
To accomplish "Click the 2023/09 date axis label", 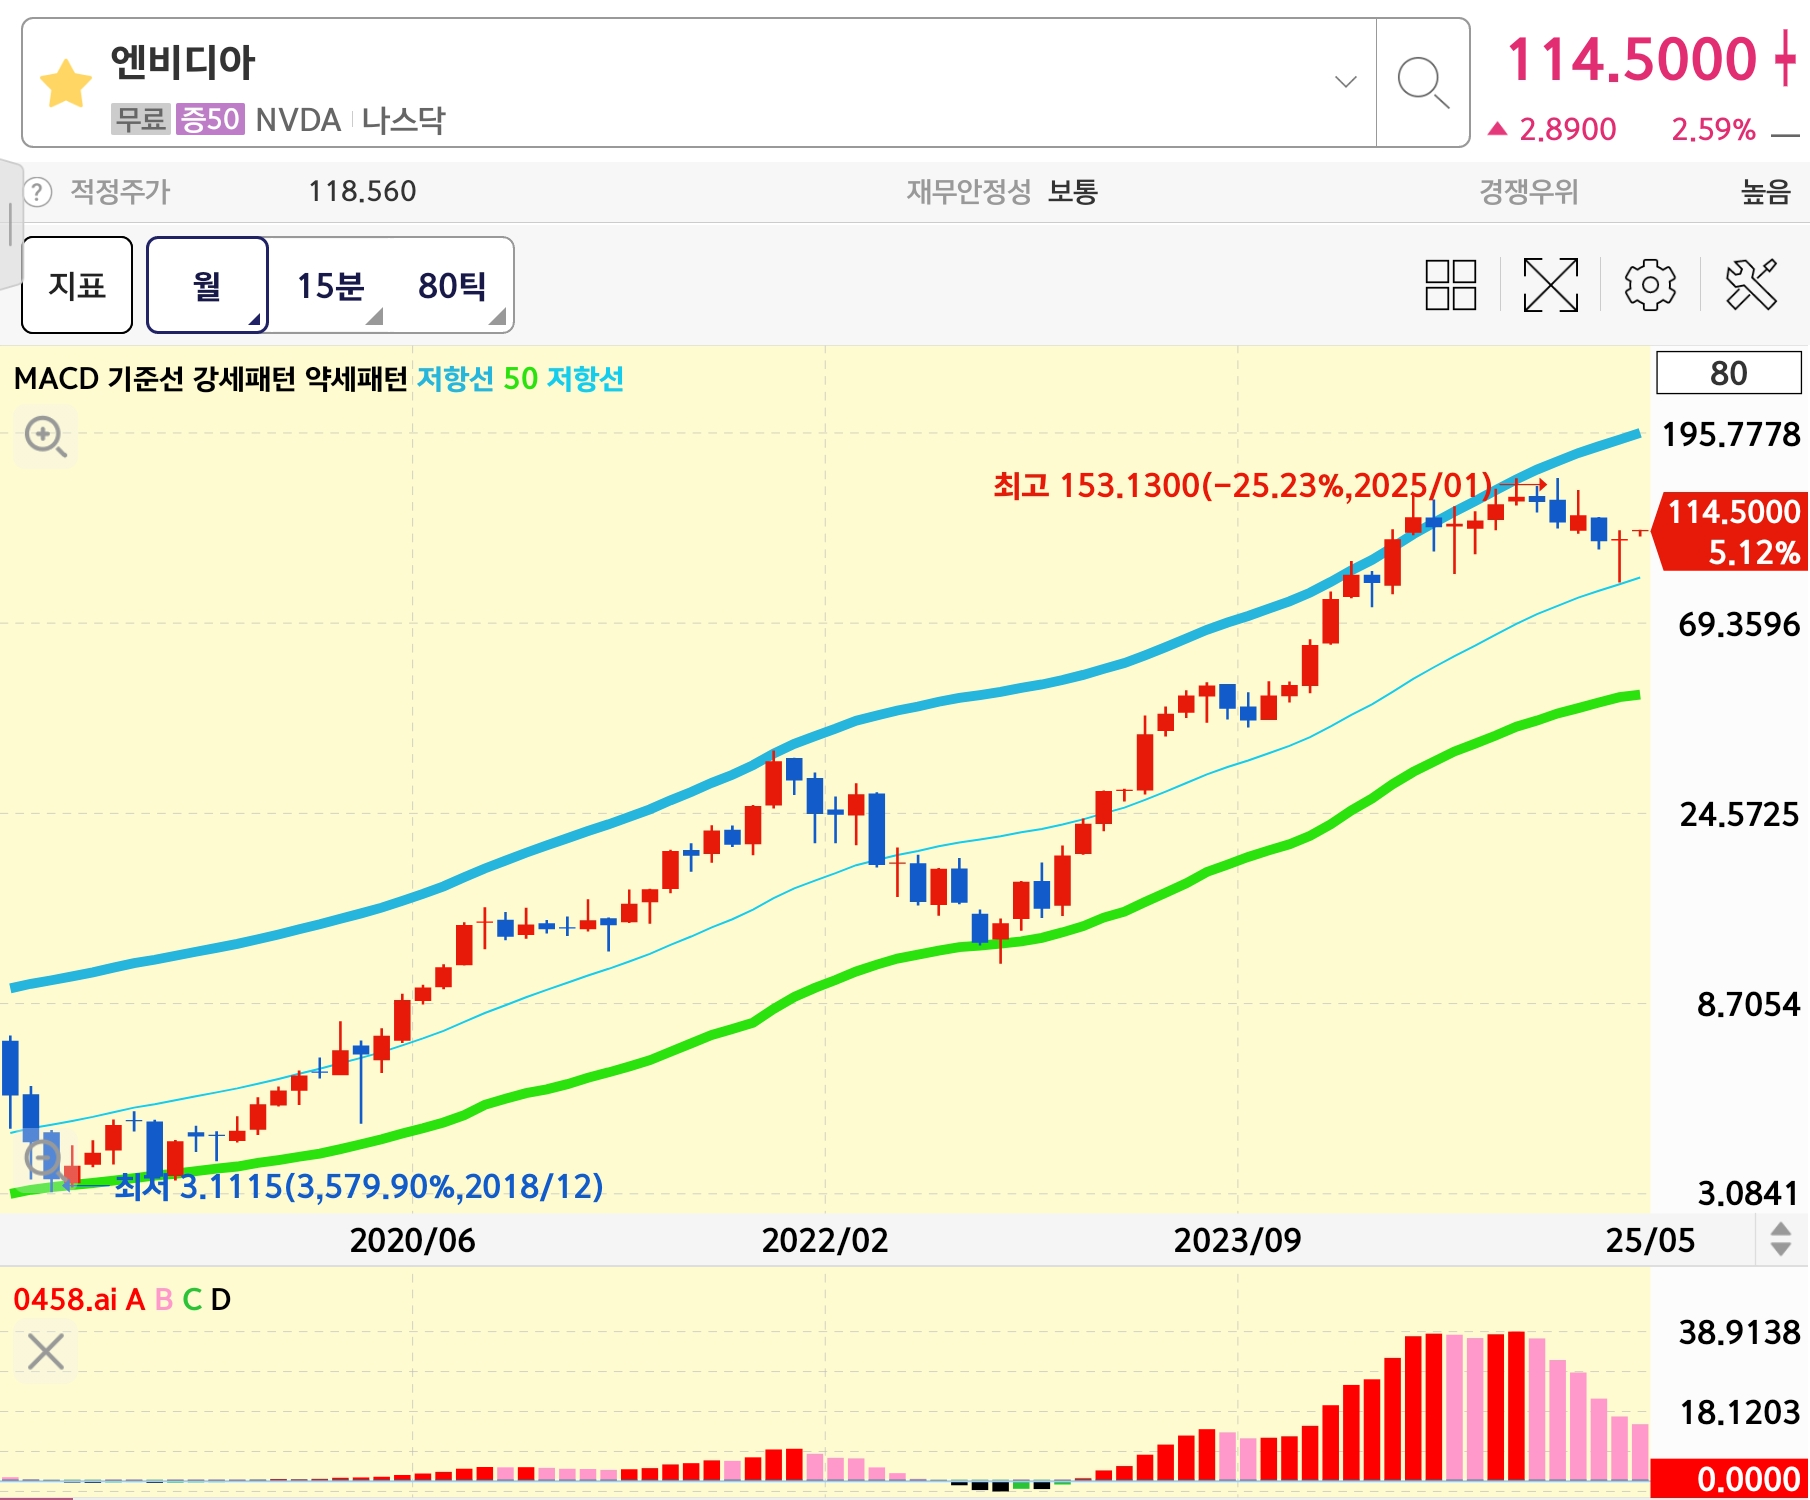I will [1238, 1240].
